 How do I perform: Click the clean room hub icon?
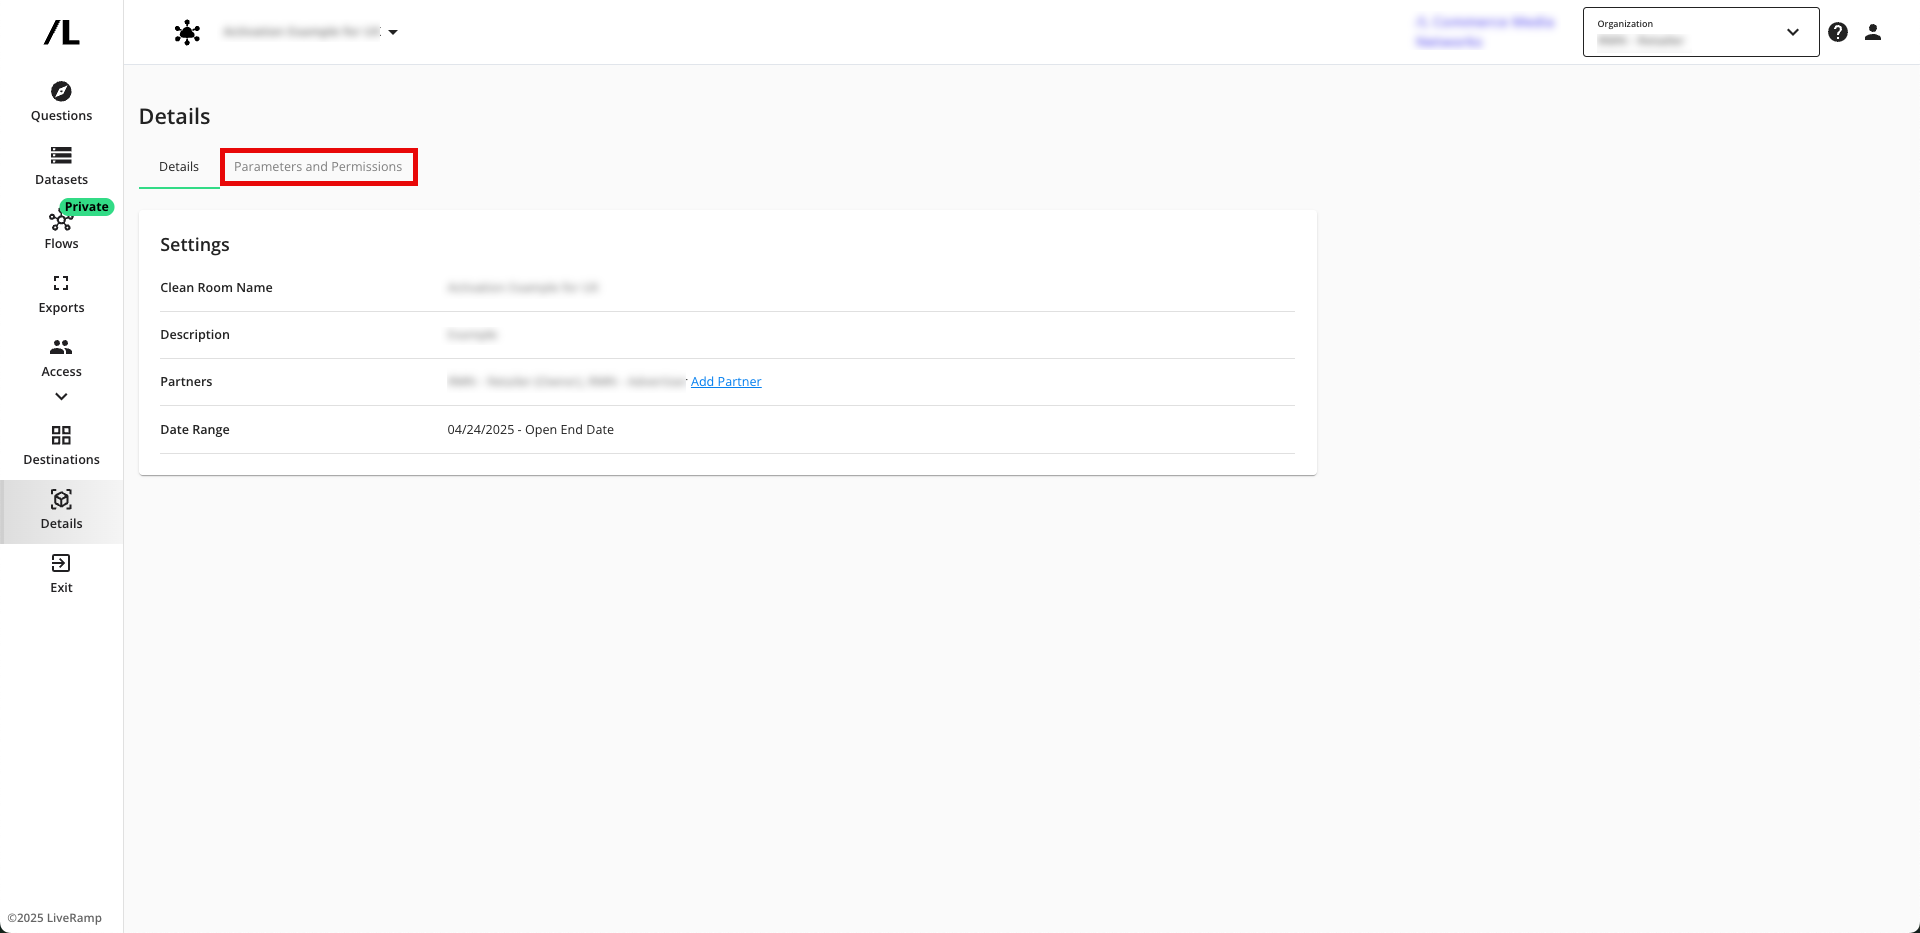[187, 33]
